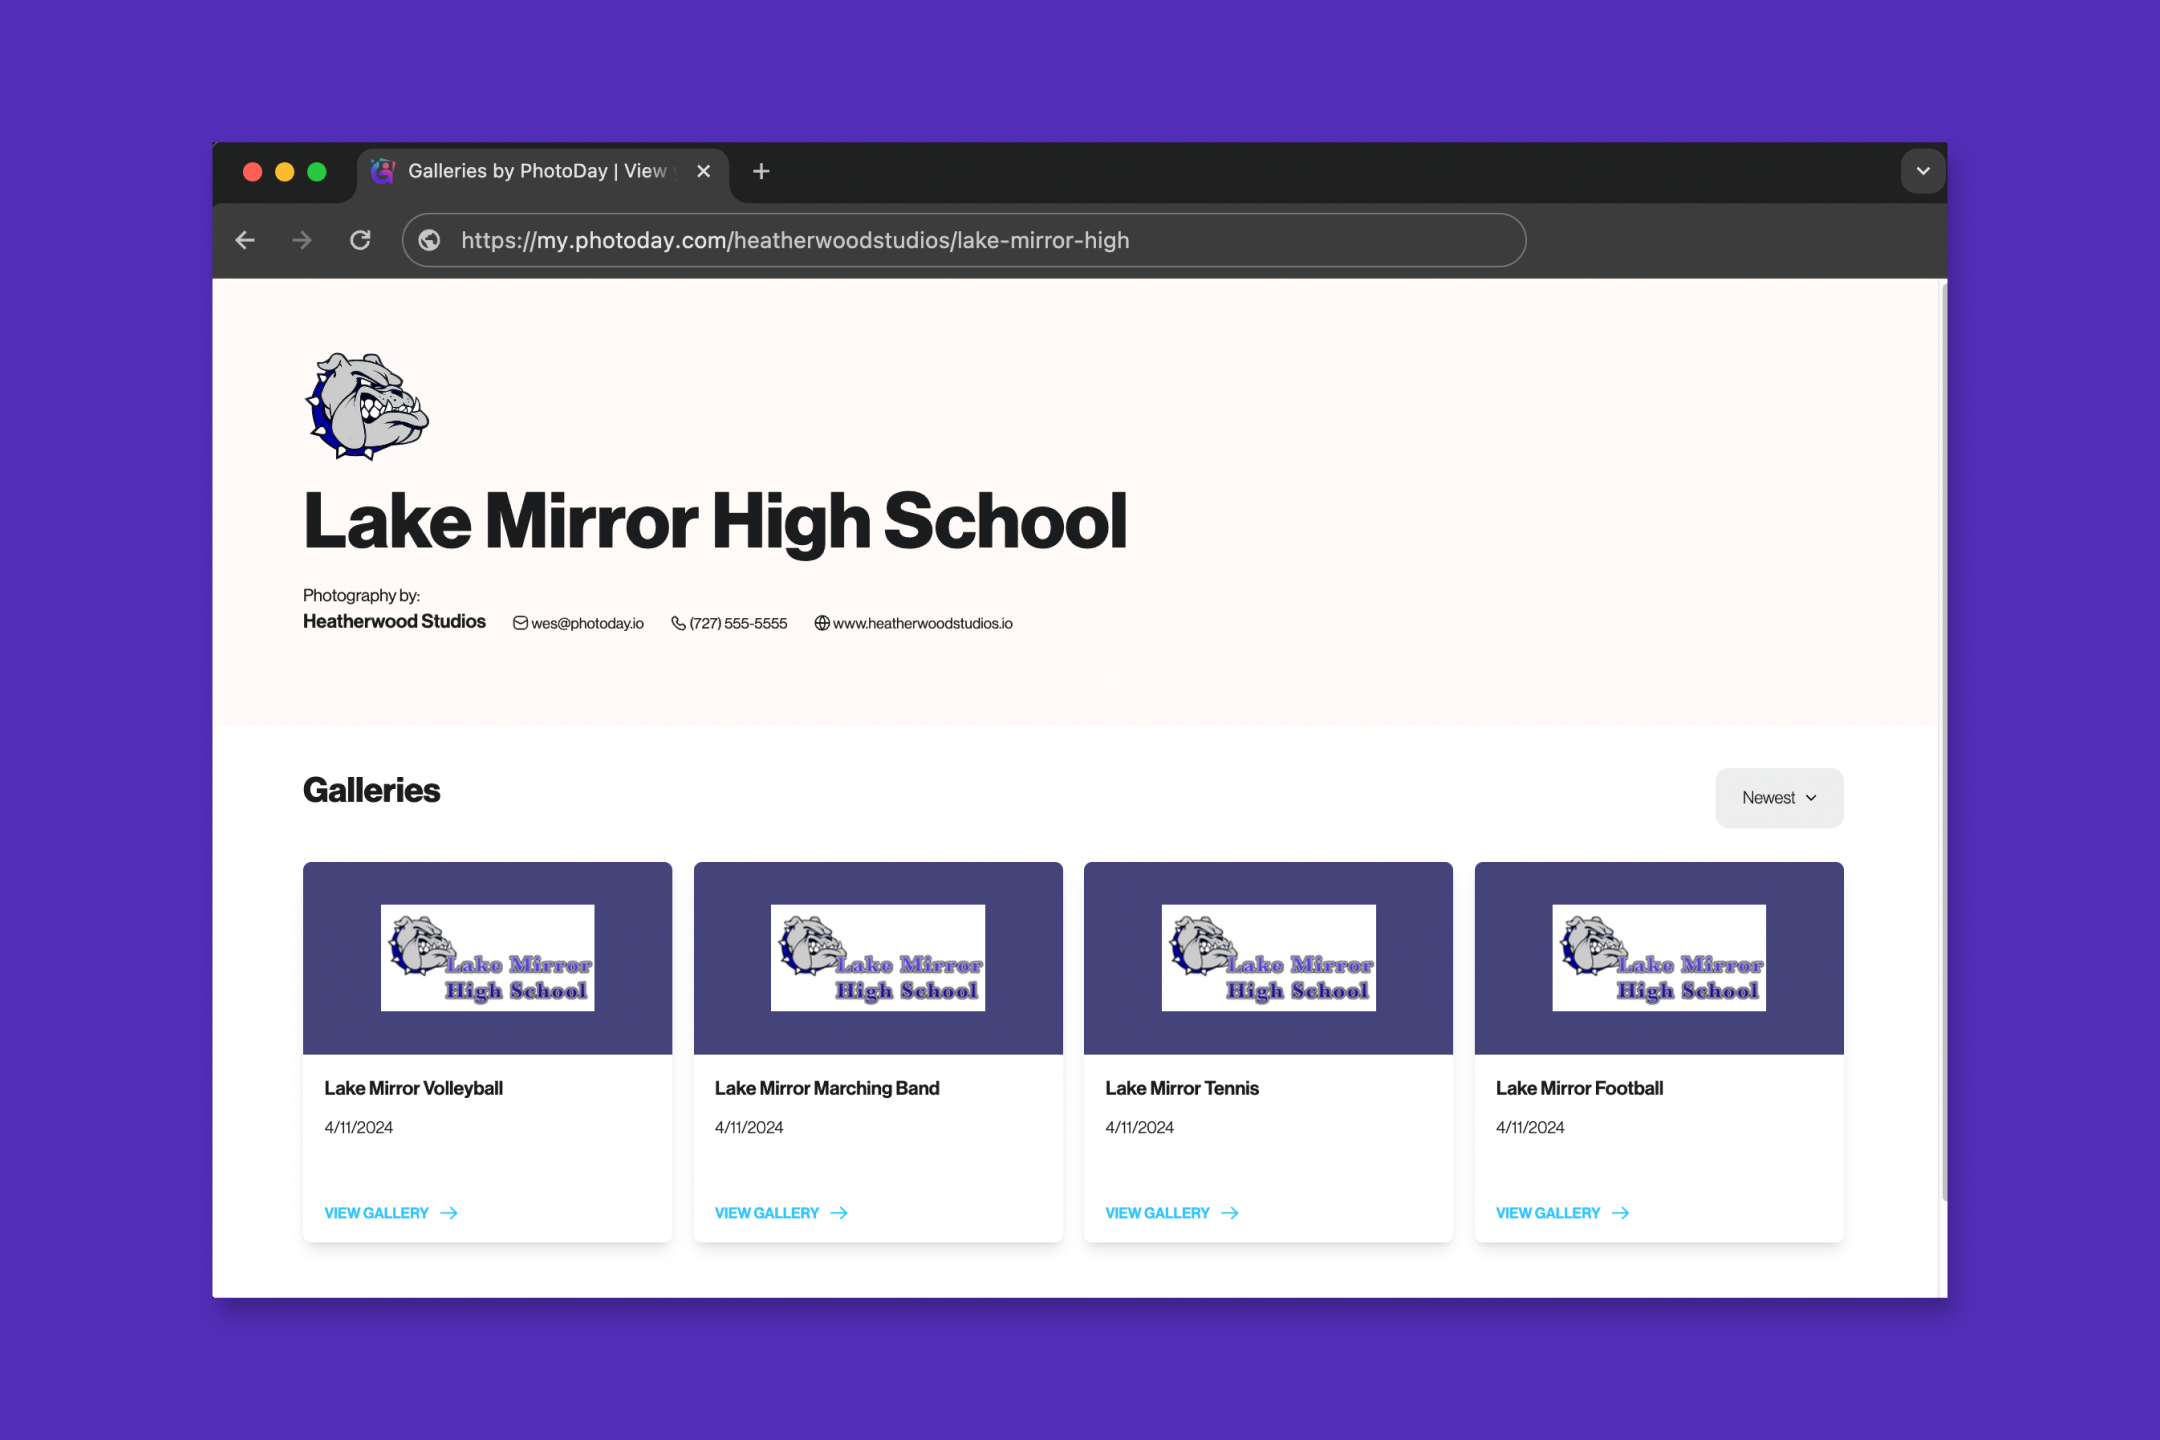Click the Lake Mirror Tennis title
2160x1440 pixels.
tap(1182, 1088)
